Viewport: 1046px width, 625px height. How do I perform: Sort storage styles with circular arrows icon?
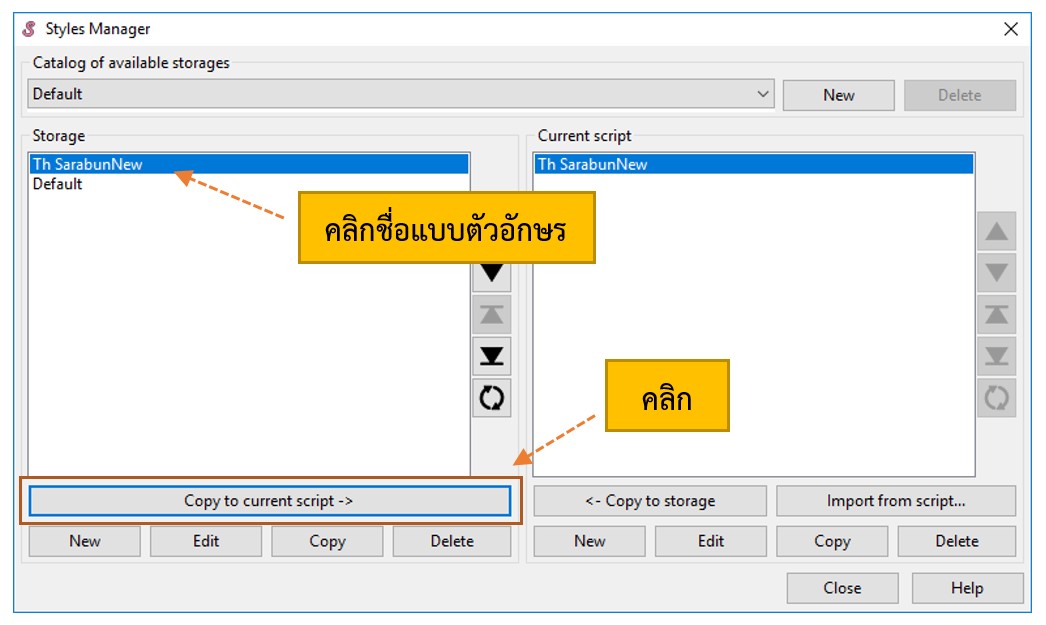pyautogui.click(x=492, y=398)
